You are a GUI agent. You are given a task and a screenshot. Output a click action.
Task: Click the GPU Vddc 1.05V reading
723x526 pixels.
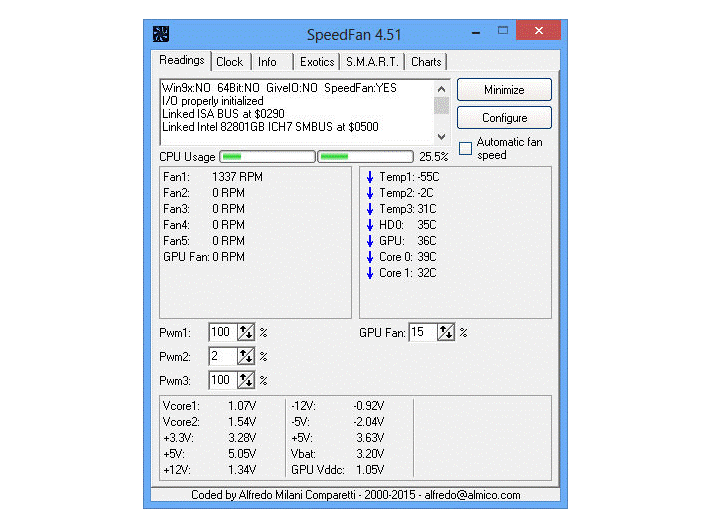point(338,470)
